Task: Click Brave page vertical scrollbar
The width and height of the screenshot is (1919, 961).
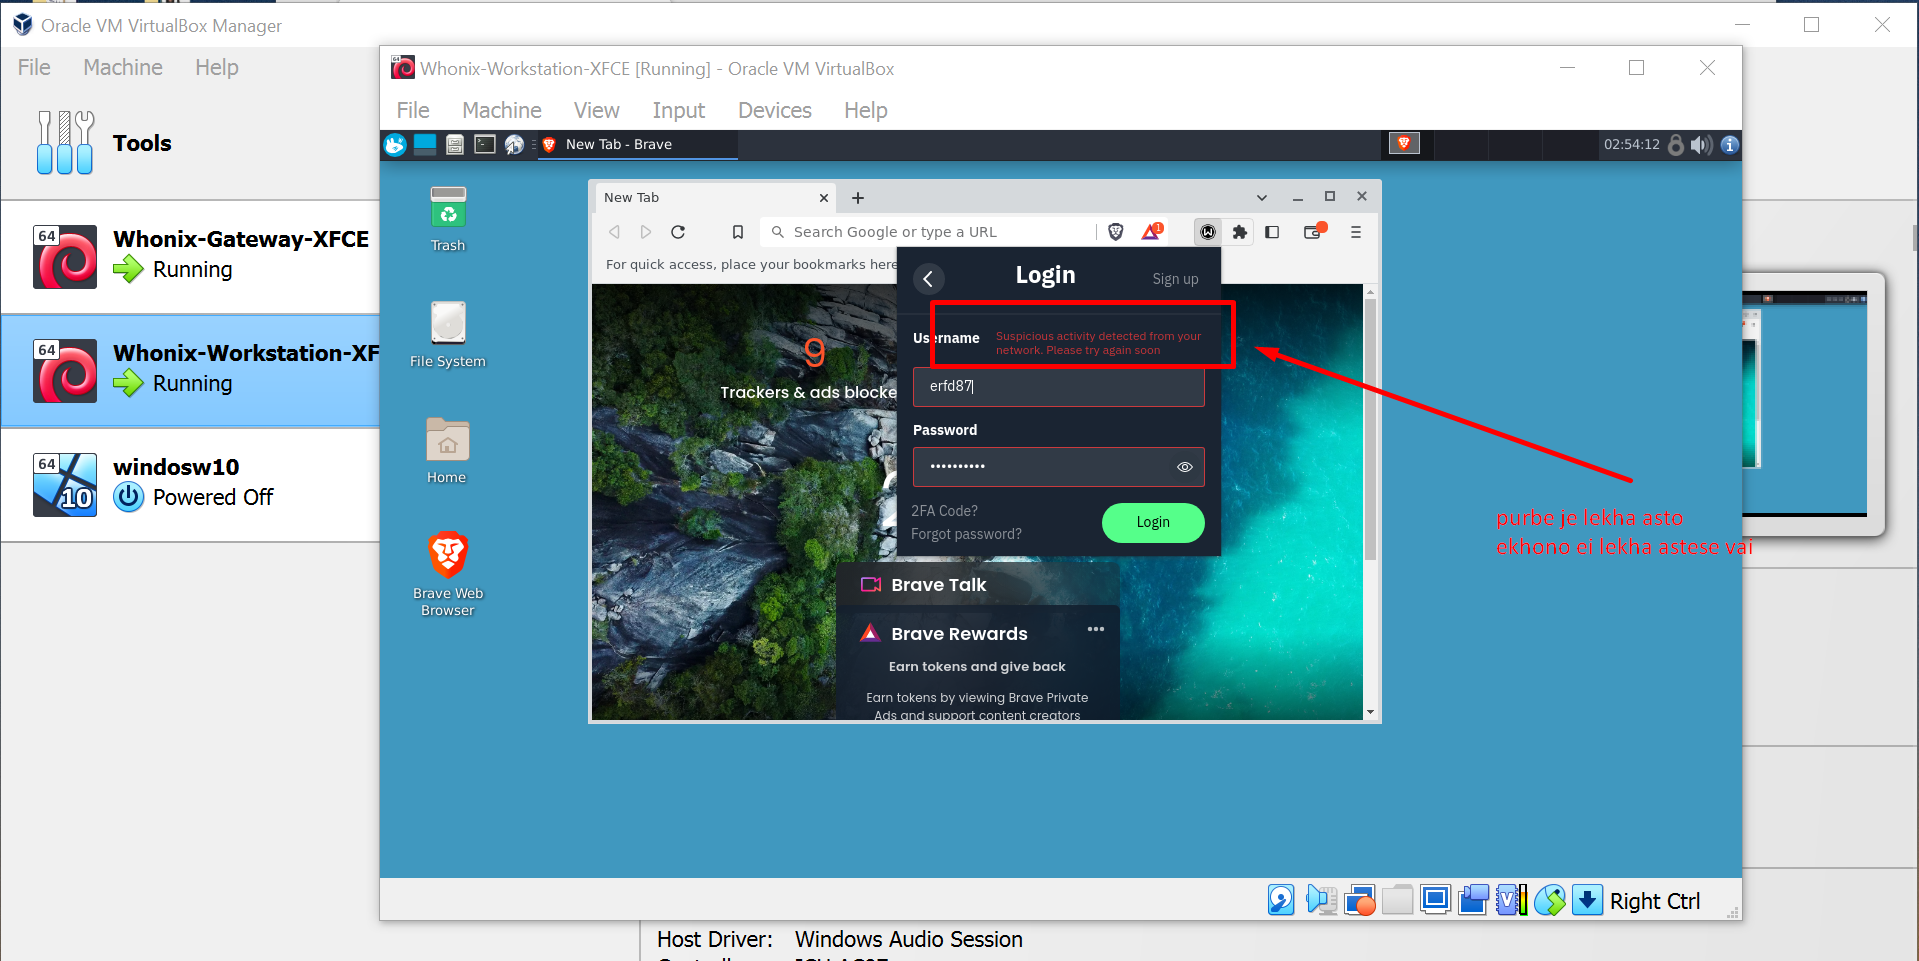Action: point(1370,430)
